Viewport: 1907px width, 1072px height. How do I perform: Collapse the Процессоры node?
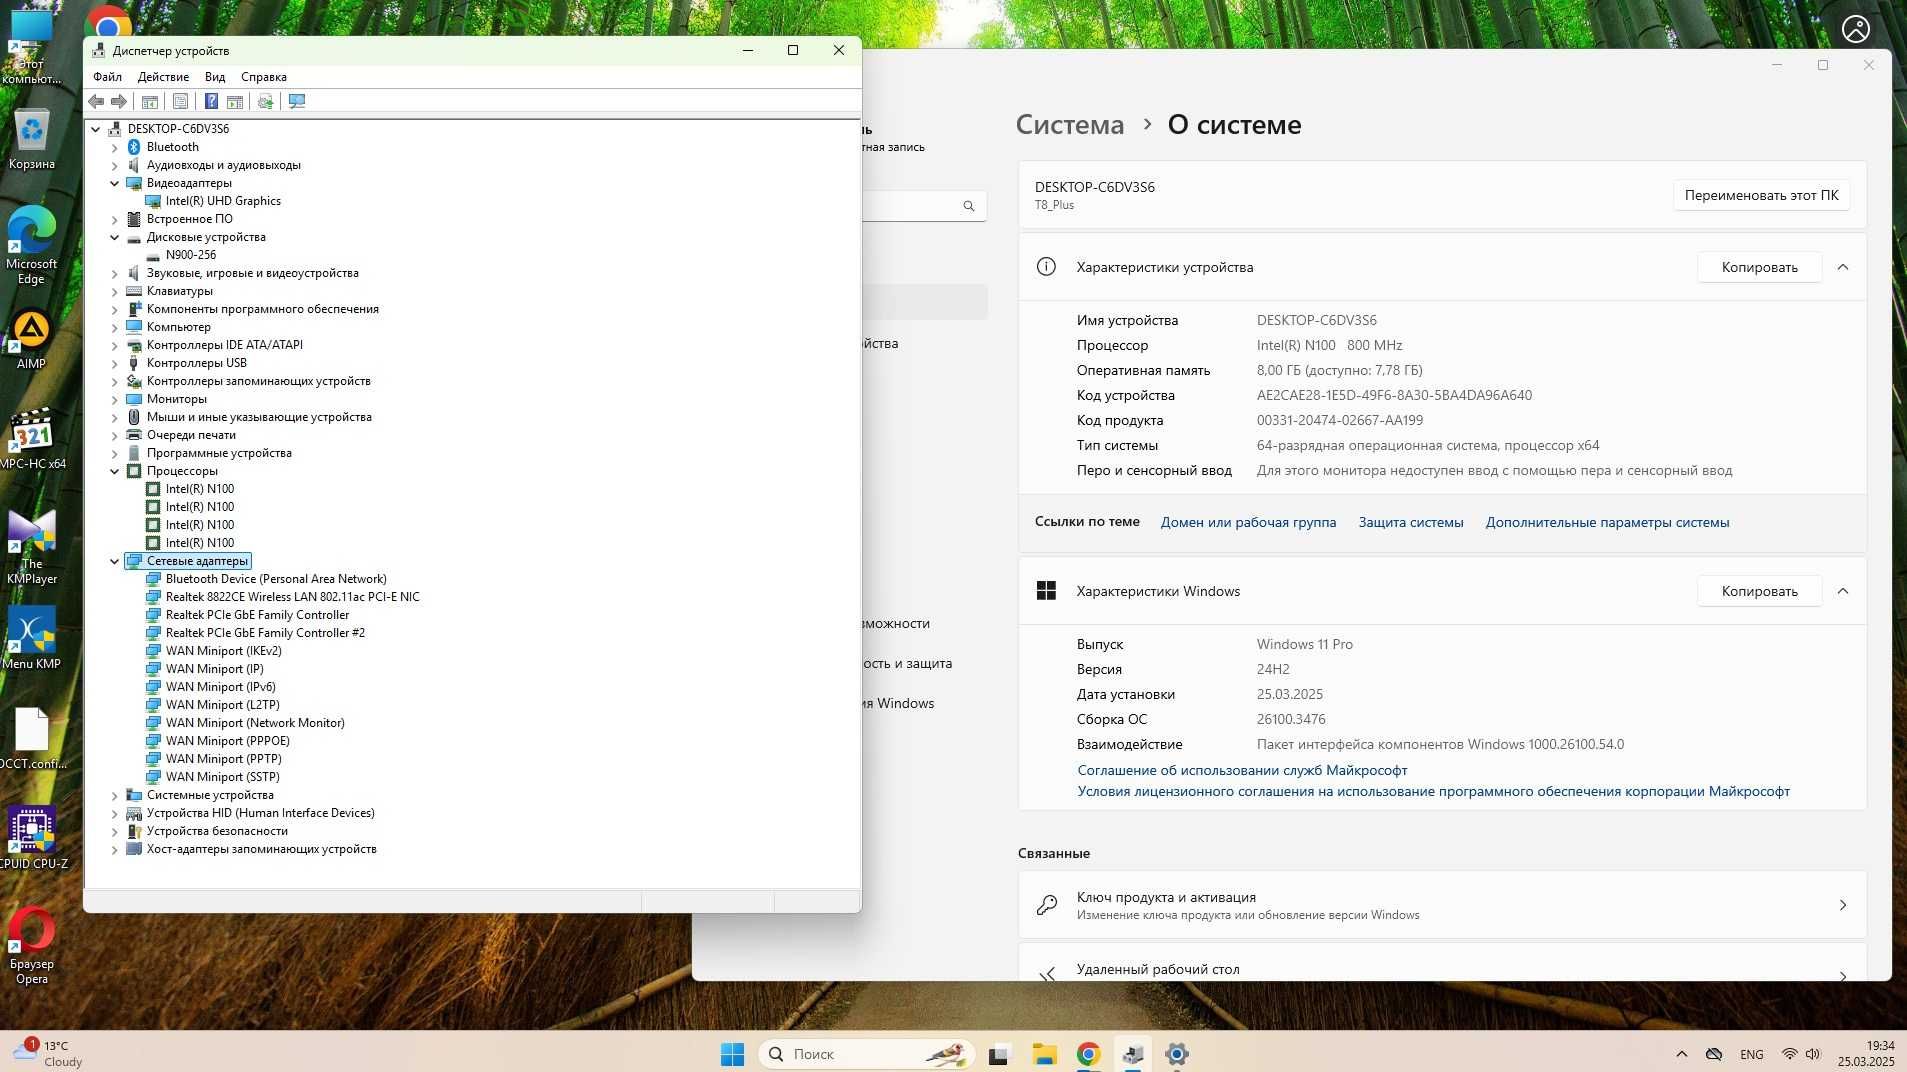pyautogui.click(x=114, y=471)
